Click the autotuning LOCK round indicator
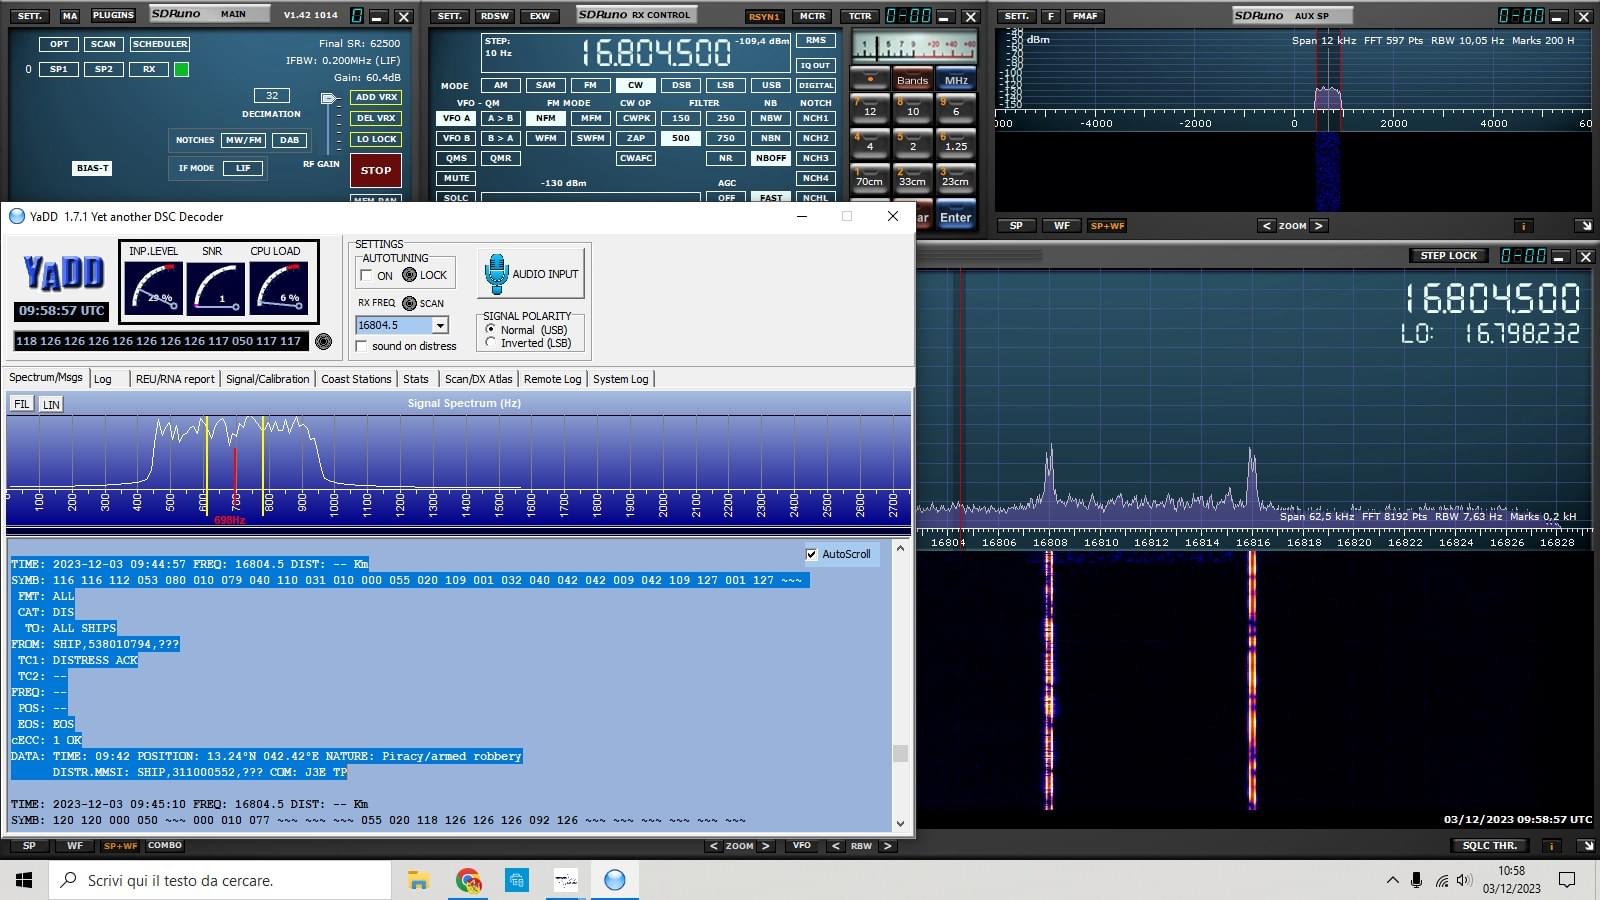Viewport: 1600px width, 900px height. [409, 275]
